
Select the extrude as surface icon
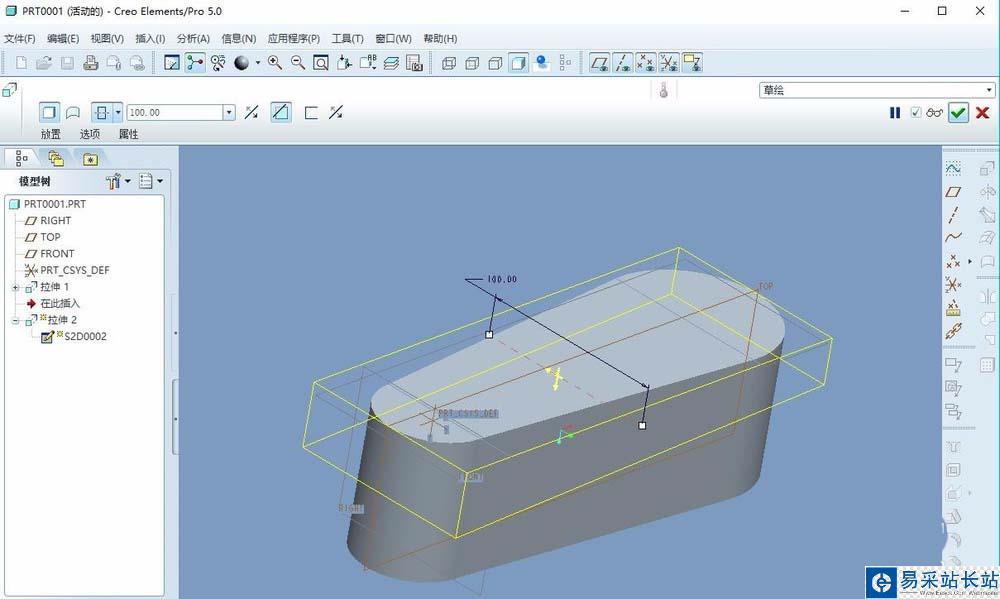point(73,113)
